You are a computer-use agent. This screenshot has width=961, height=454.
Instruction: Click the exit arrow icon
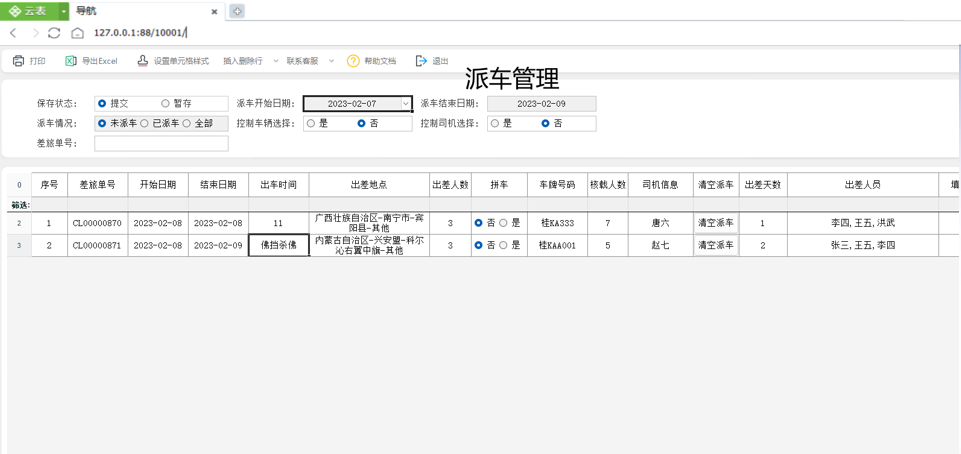[x=421, y=61]
